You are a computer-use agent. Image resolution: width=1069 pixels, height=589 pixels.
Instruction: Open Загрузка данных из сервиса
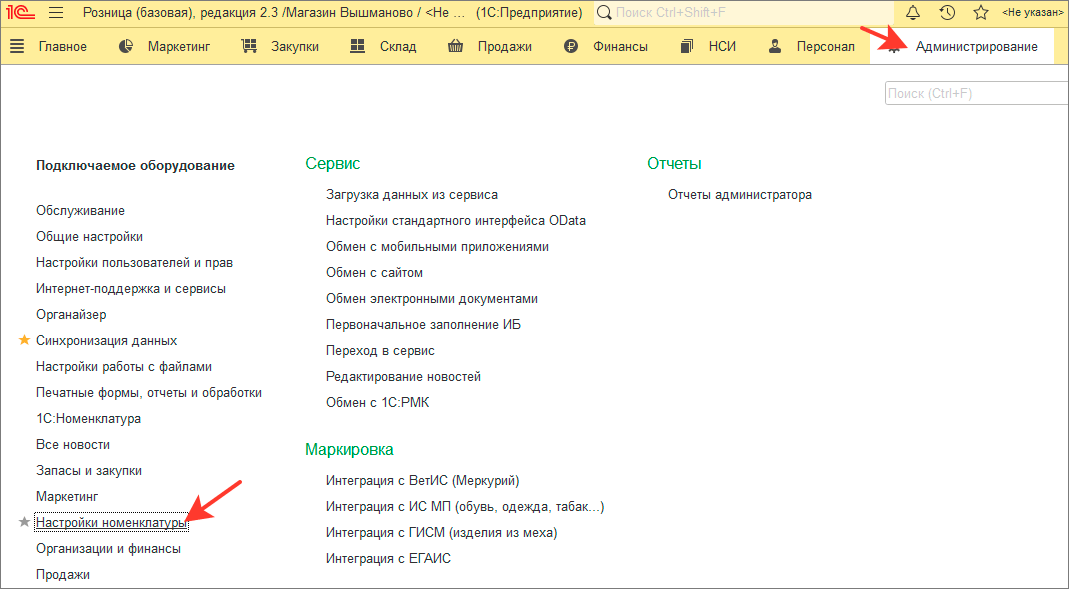[412, 194]
